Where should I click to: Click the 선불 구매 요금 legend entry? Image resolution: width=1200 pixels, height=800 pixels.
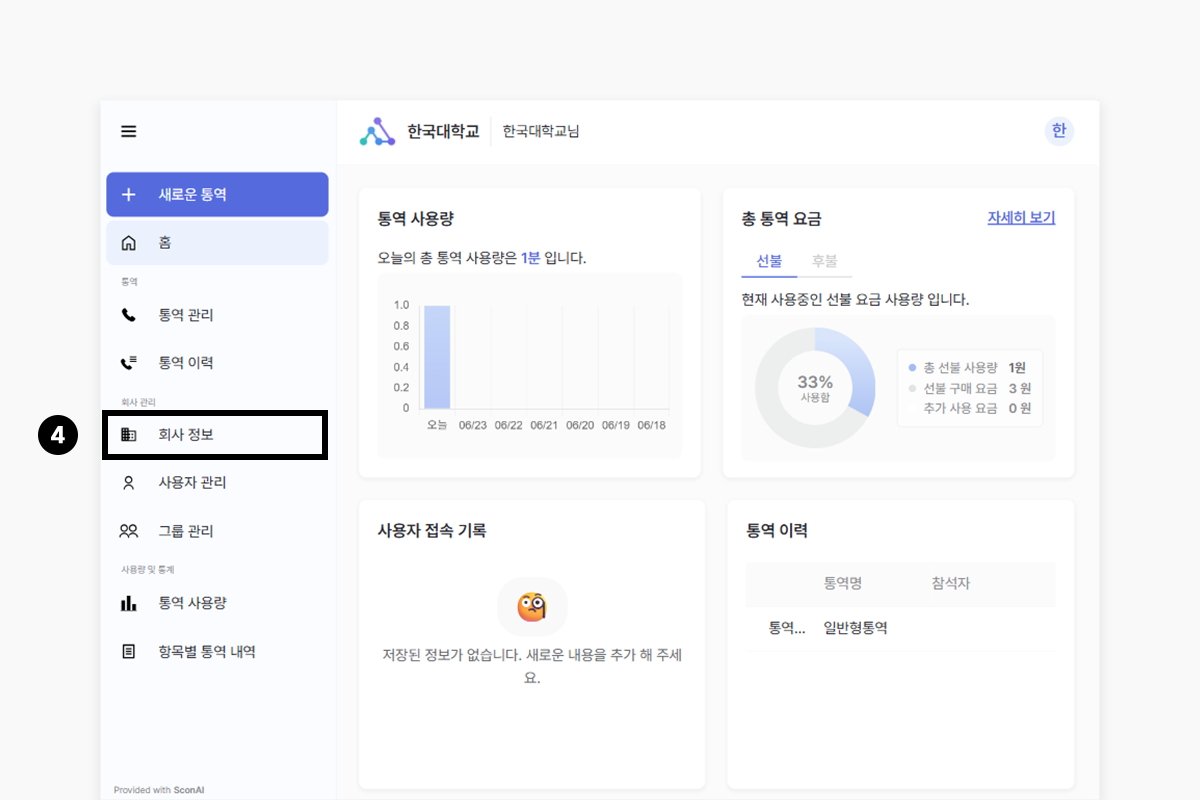tap(970, 388)
